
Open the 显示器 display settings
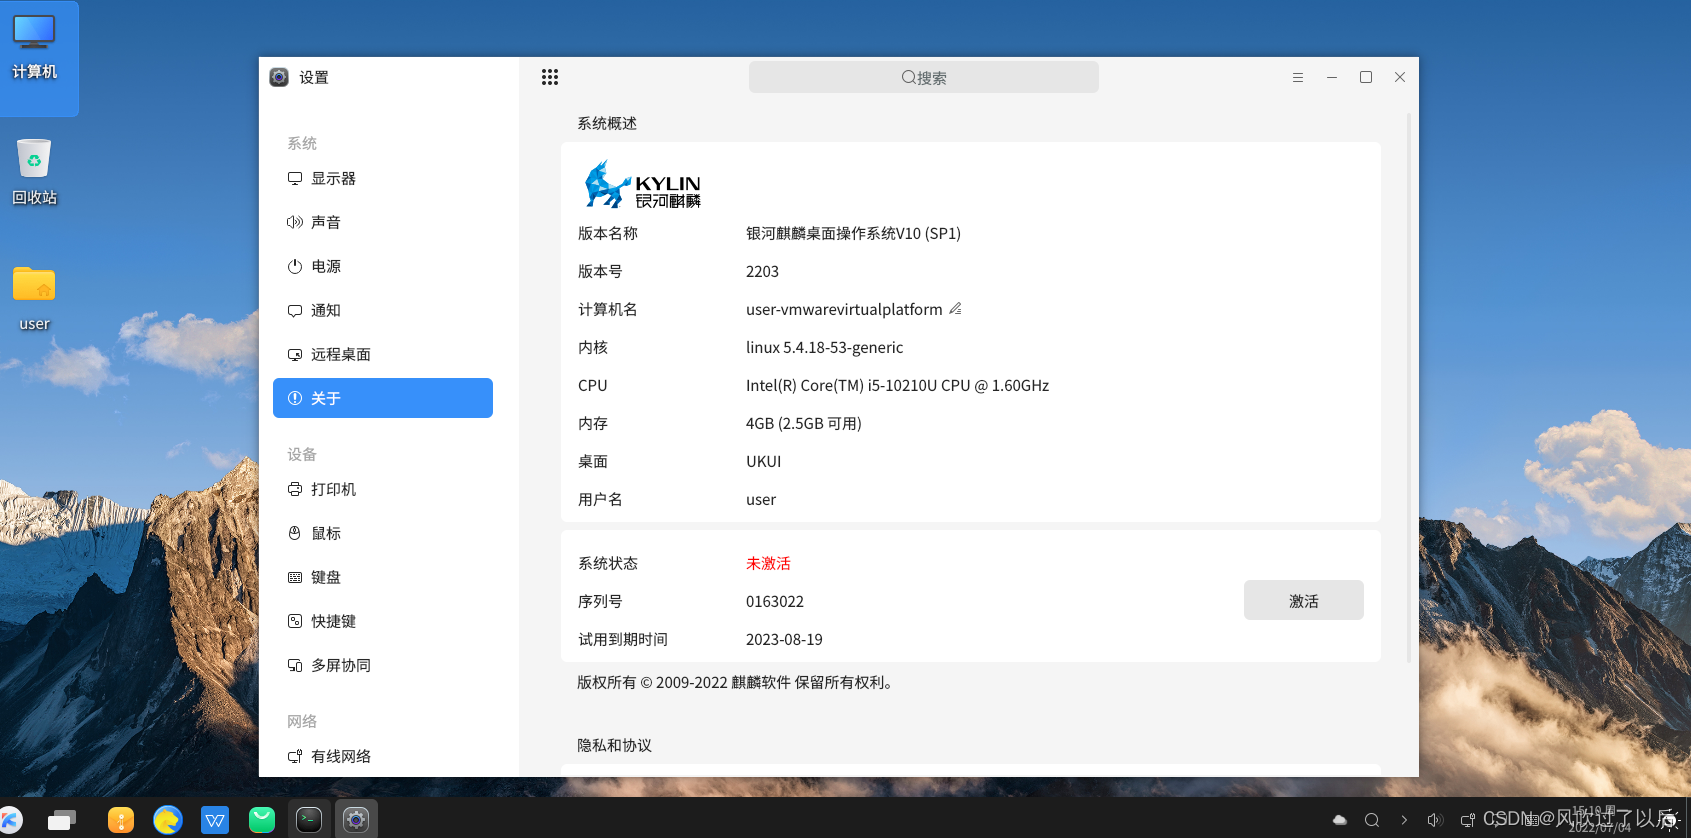coord(382,178)
